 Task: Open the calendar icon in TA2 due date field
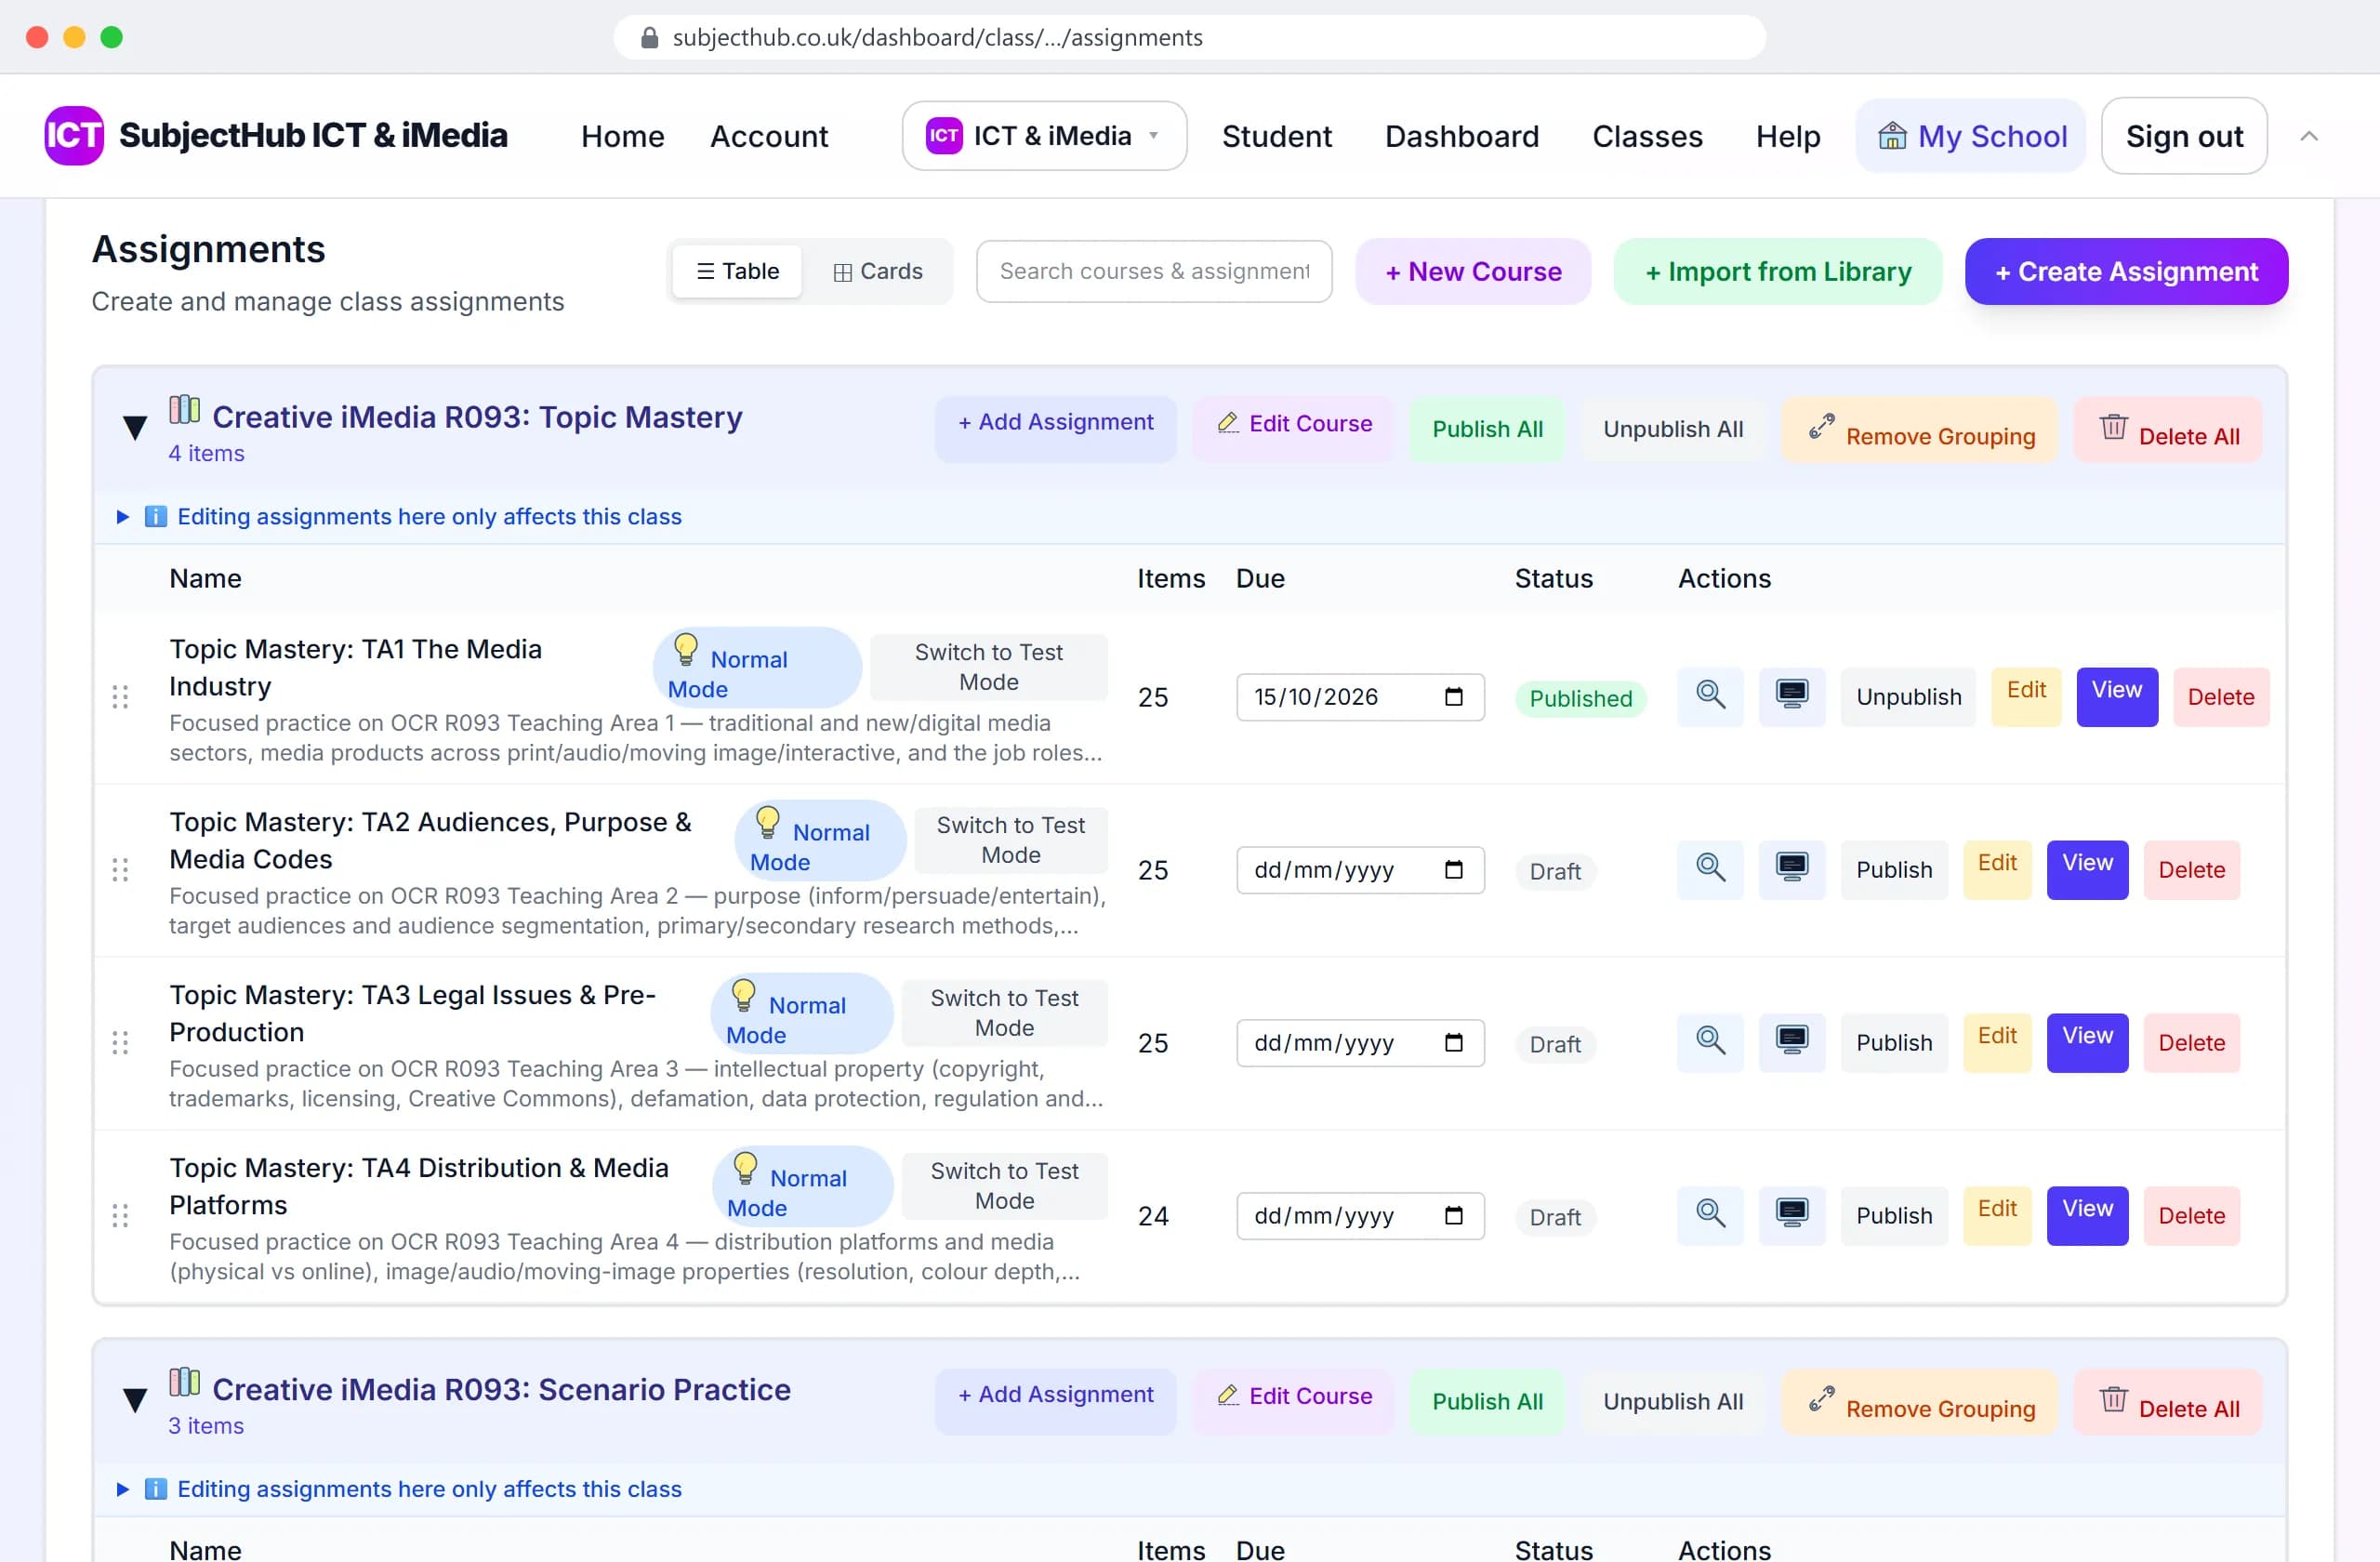coord(1453,870)
